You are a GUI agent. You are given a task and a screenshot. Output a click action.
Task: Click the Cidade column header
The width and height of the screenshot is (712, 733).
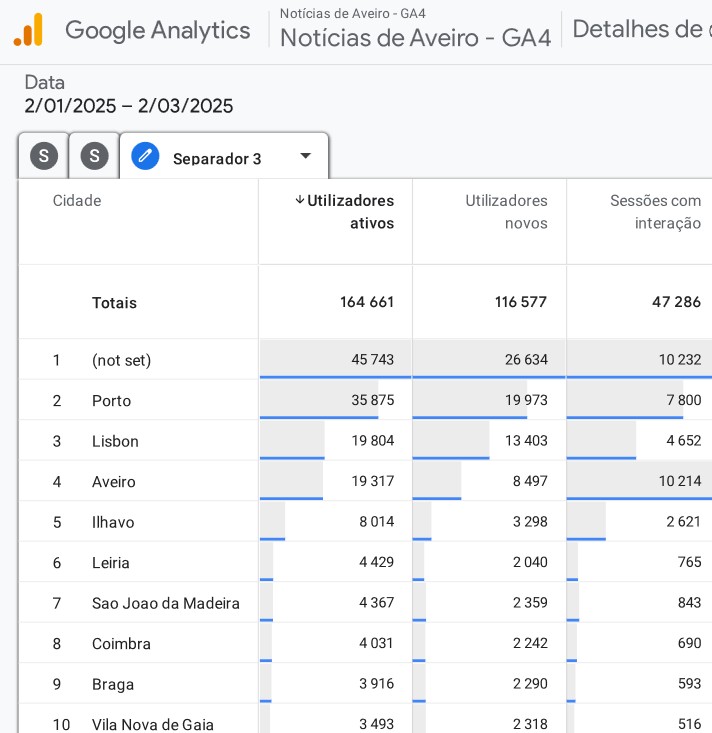click(x=77, y=201)
